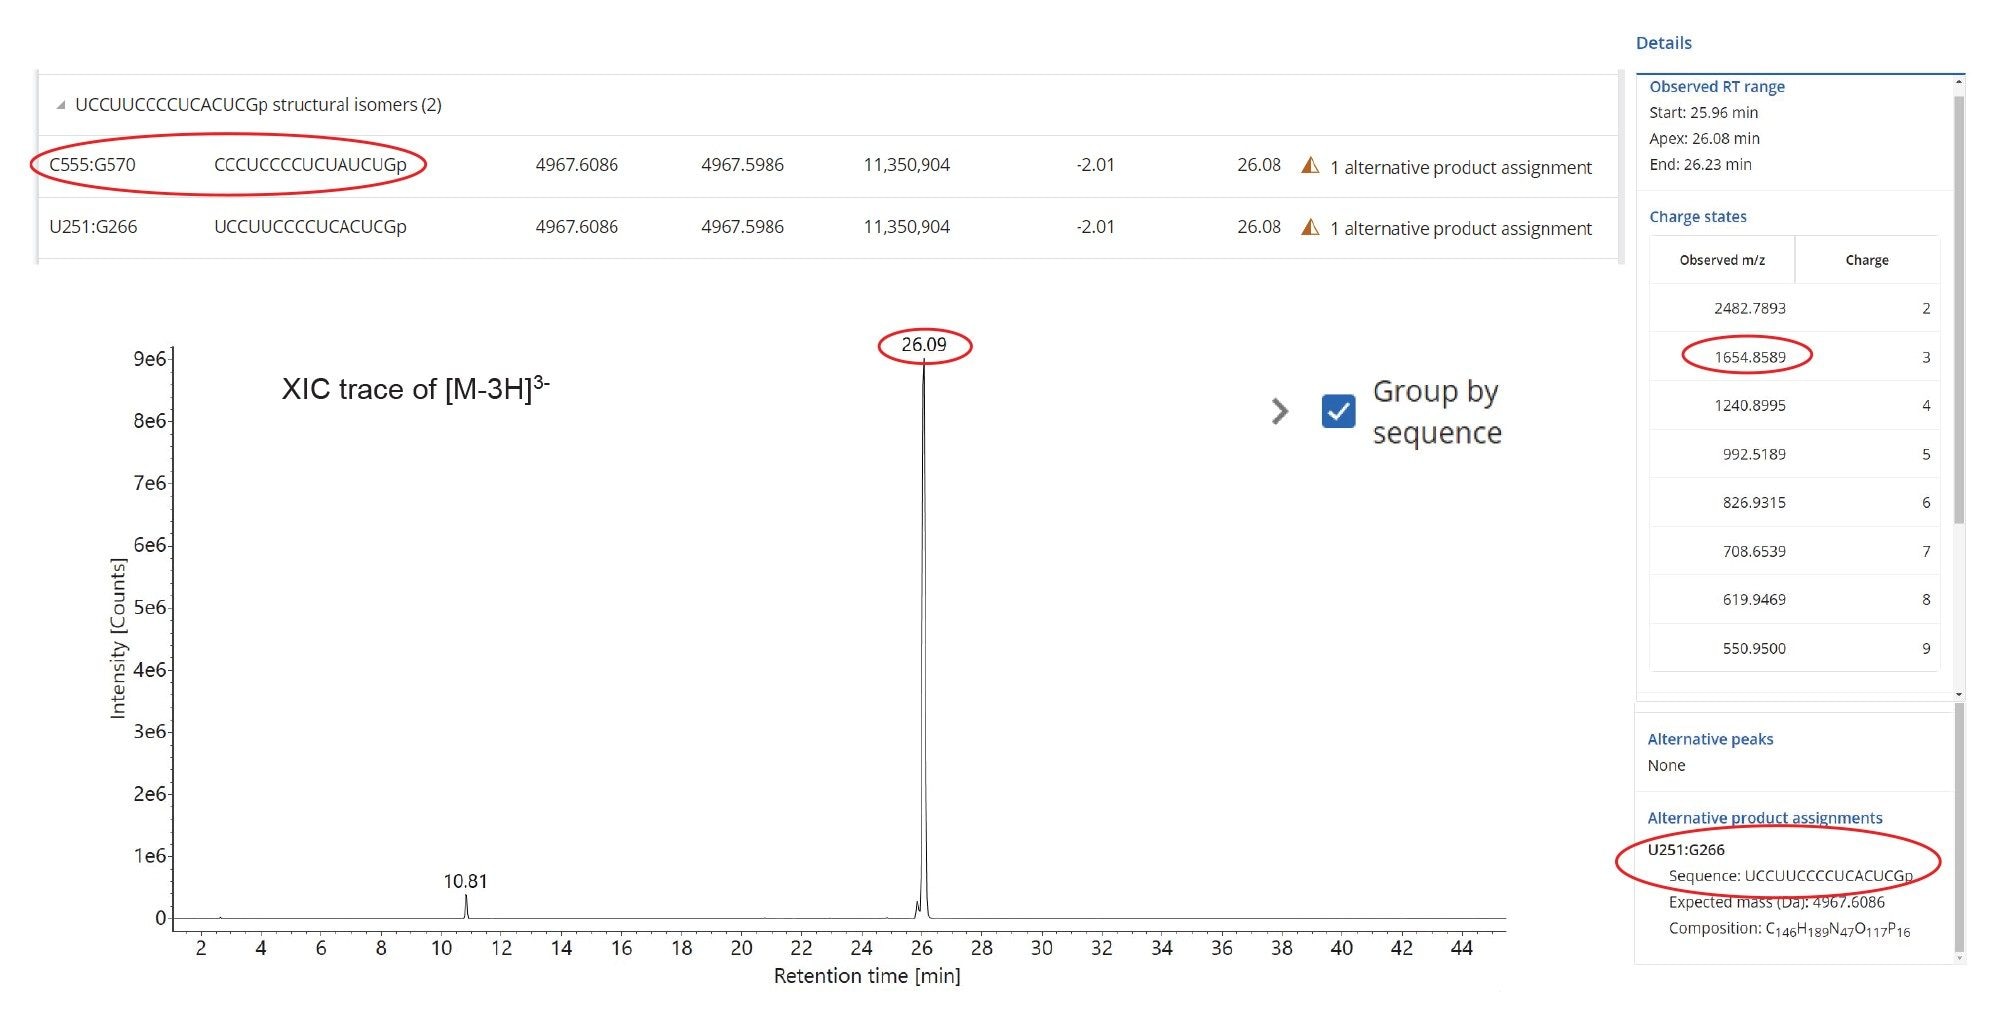Click scroll-up arrow of upper Details panel
The height and width of the screenshot is (1028, 2000).
(1959, 82)
